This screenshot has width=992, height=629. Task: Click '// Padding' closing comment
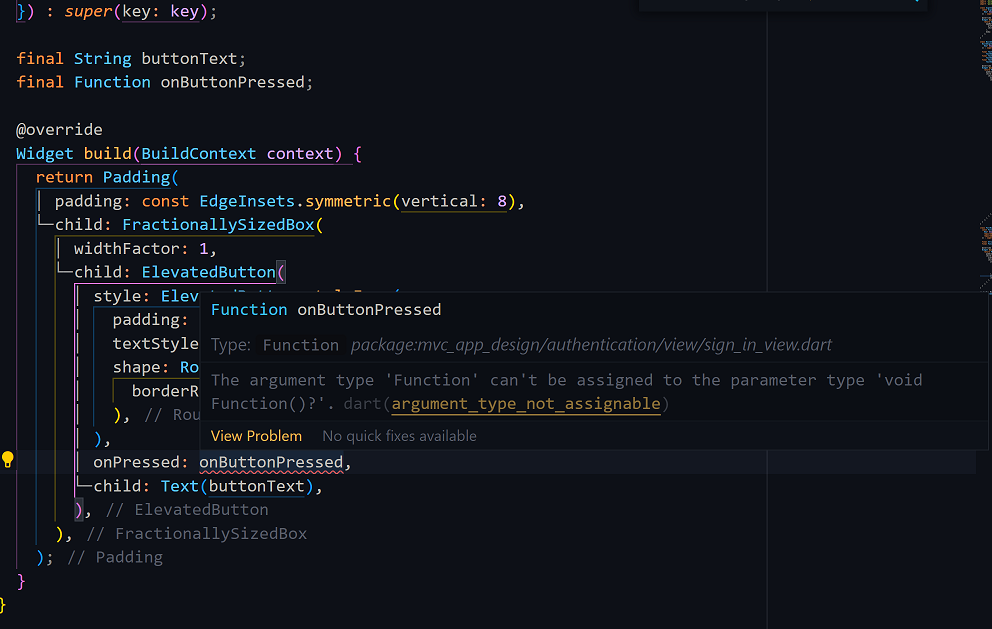pos(115,557)
